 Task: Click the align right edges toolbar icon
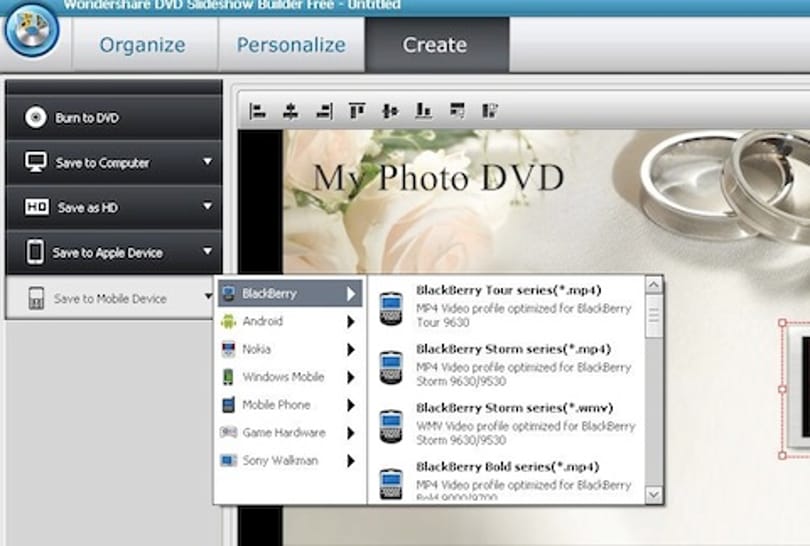(324, 111)
